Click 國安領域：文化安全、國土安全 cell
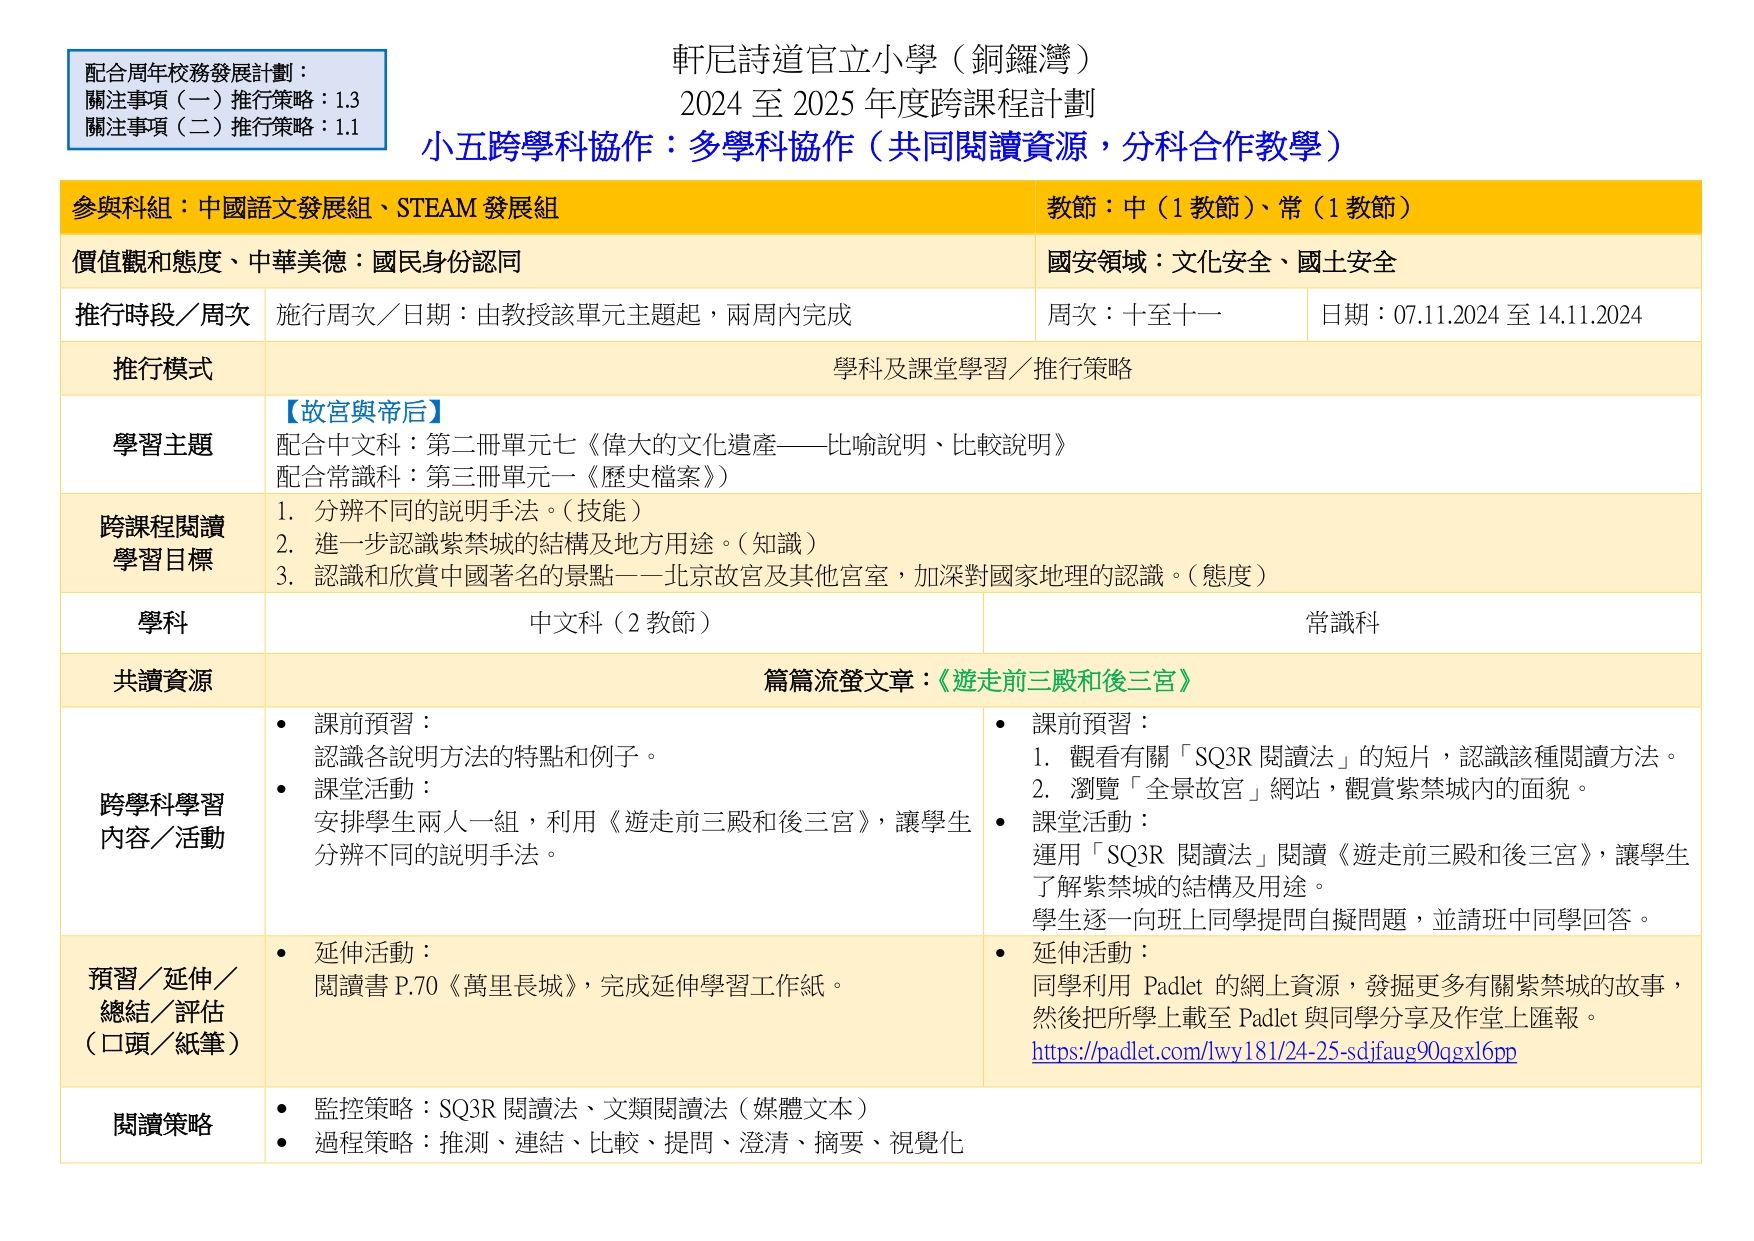The height and width of the screenshot is (1241, 1754). [x=1367, y=262]
